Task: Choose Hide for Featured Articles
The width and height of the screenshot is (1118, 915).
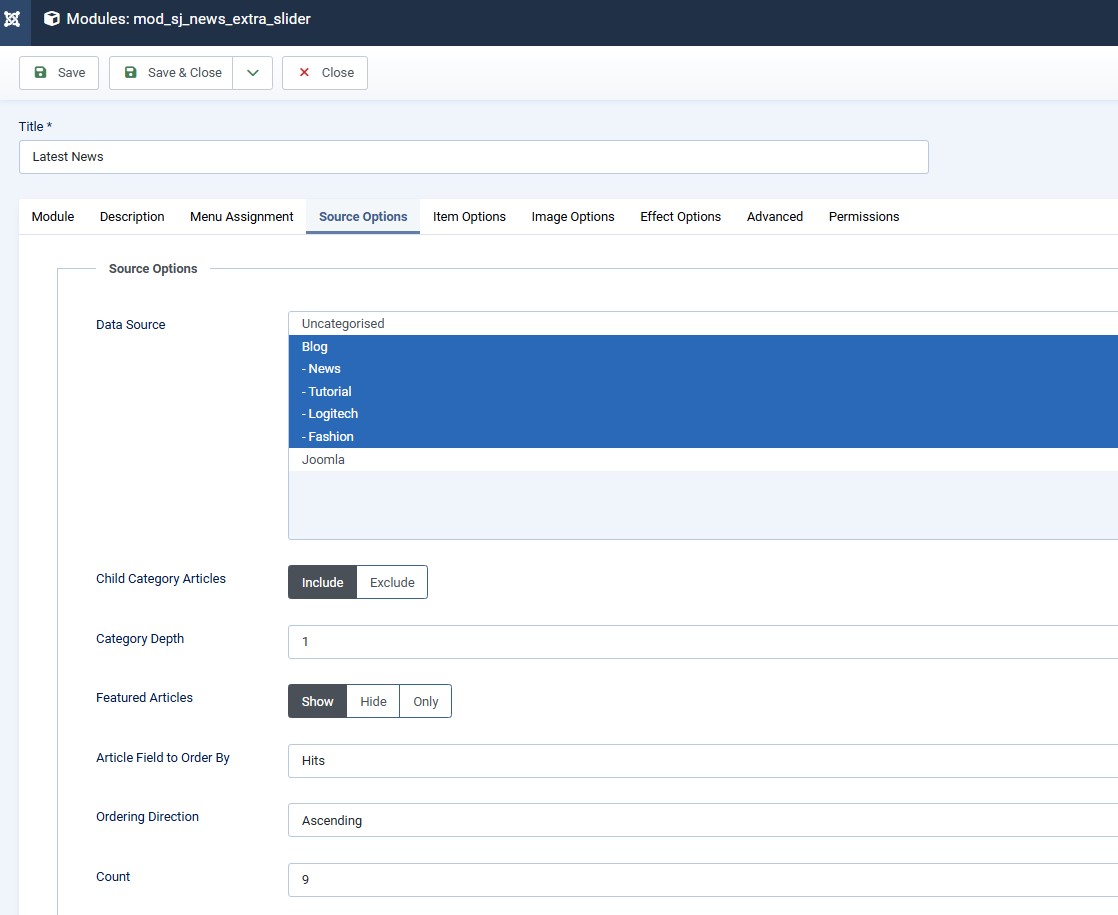Action: click(373, 702)
